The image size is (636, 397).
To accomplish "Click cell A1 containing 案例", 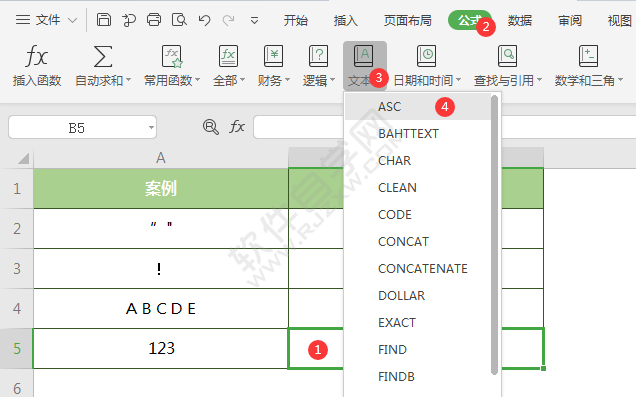I will pyautogui.click(x=161, y=189).
